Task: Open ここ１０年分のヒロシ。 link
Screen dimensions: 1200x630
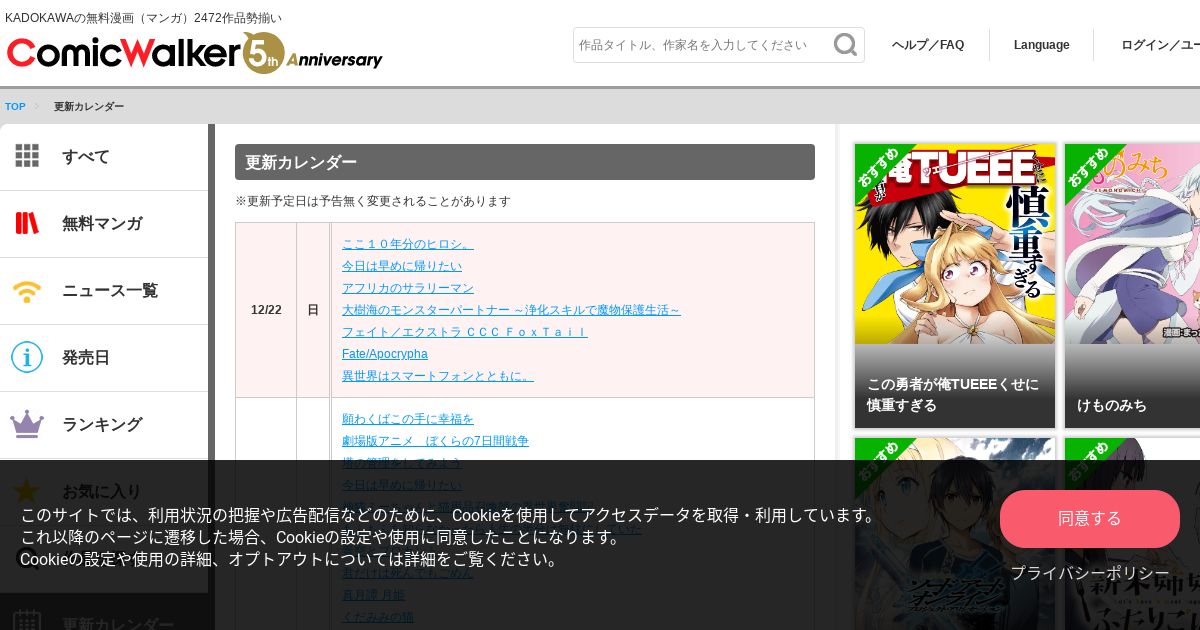Action: click(407, 244)
